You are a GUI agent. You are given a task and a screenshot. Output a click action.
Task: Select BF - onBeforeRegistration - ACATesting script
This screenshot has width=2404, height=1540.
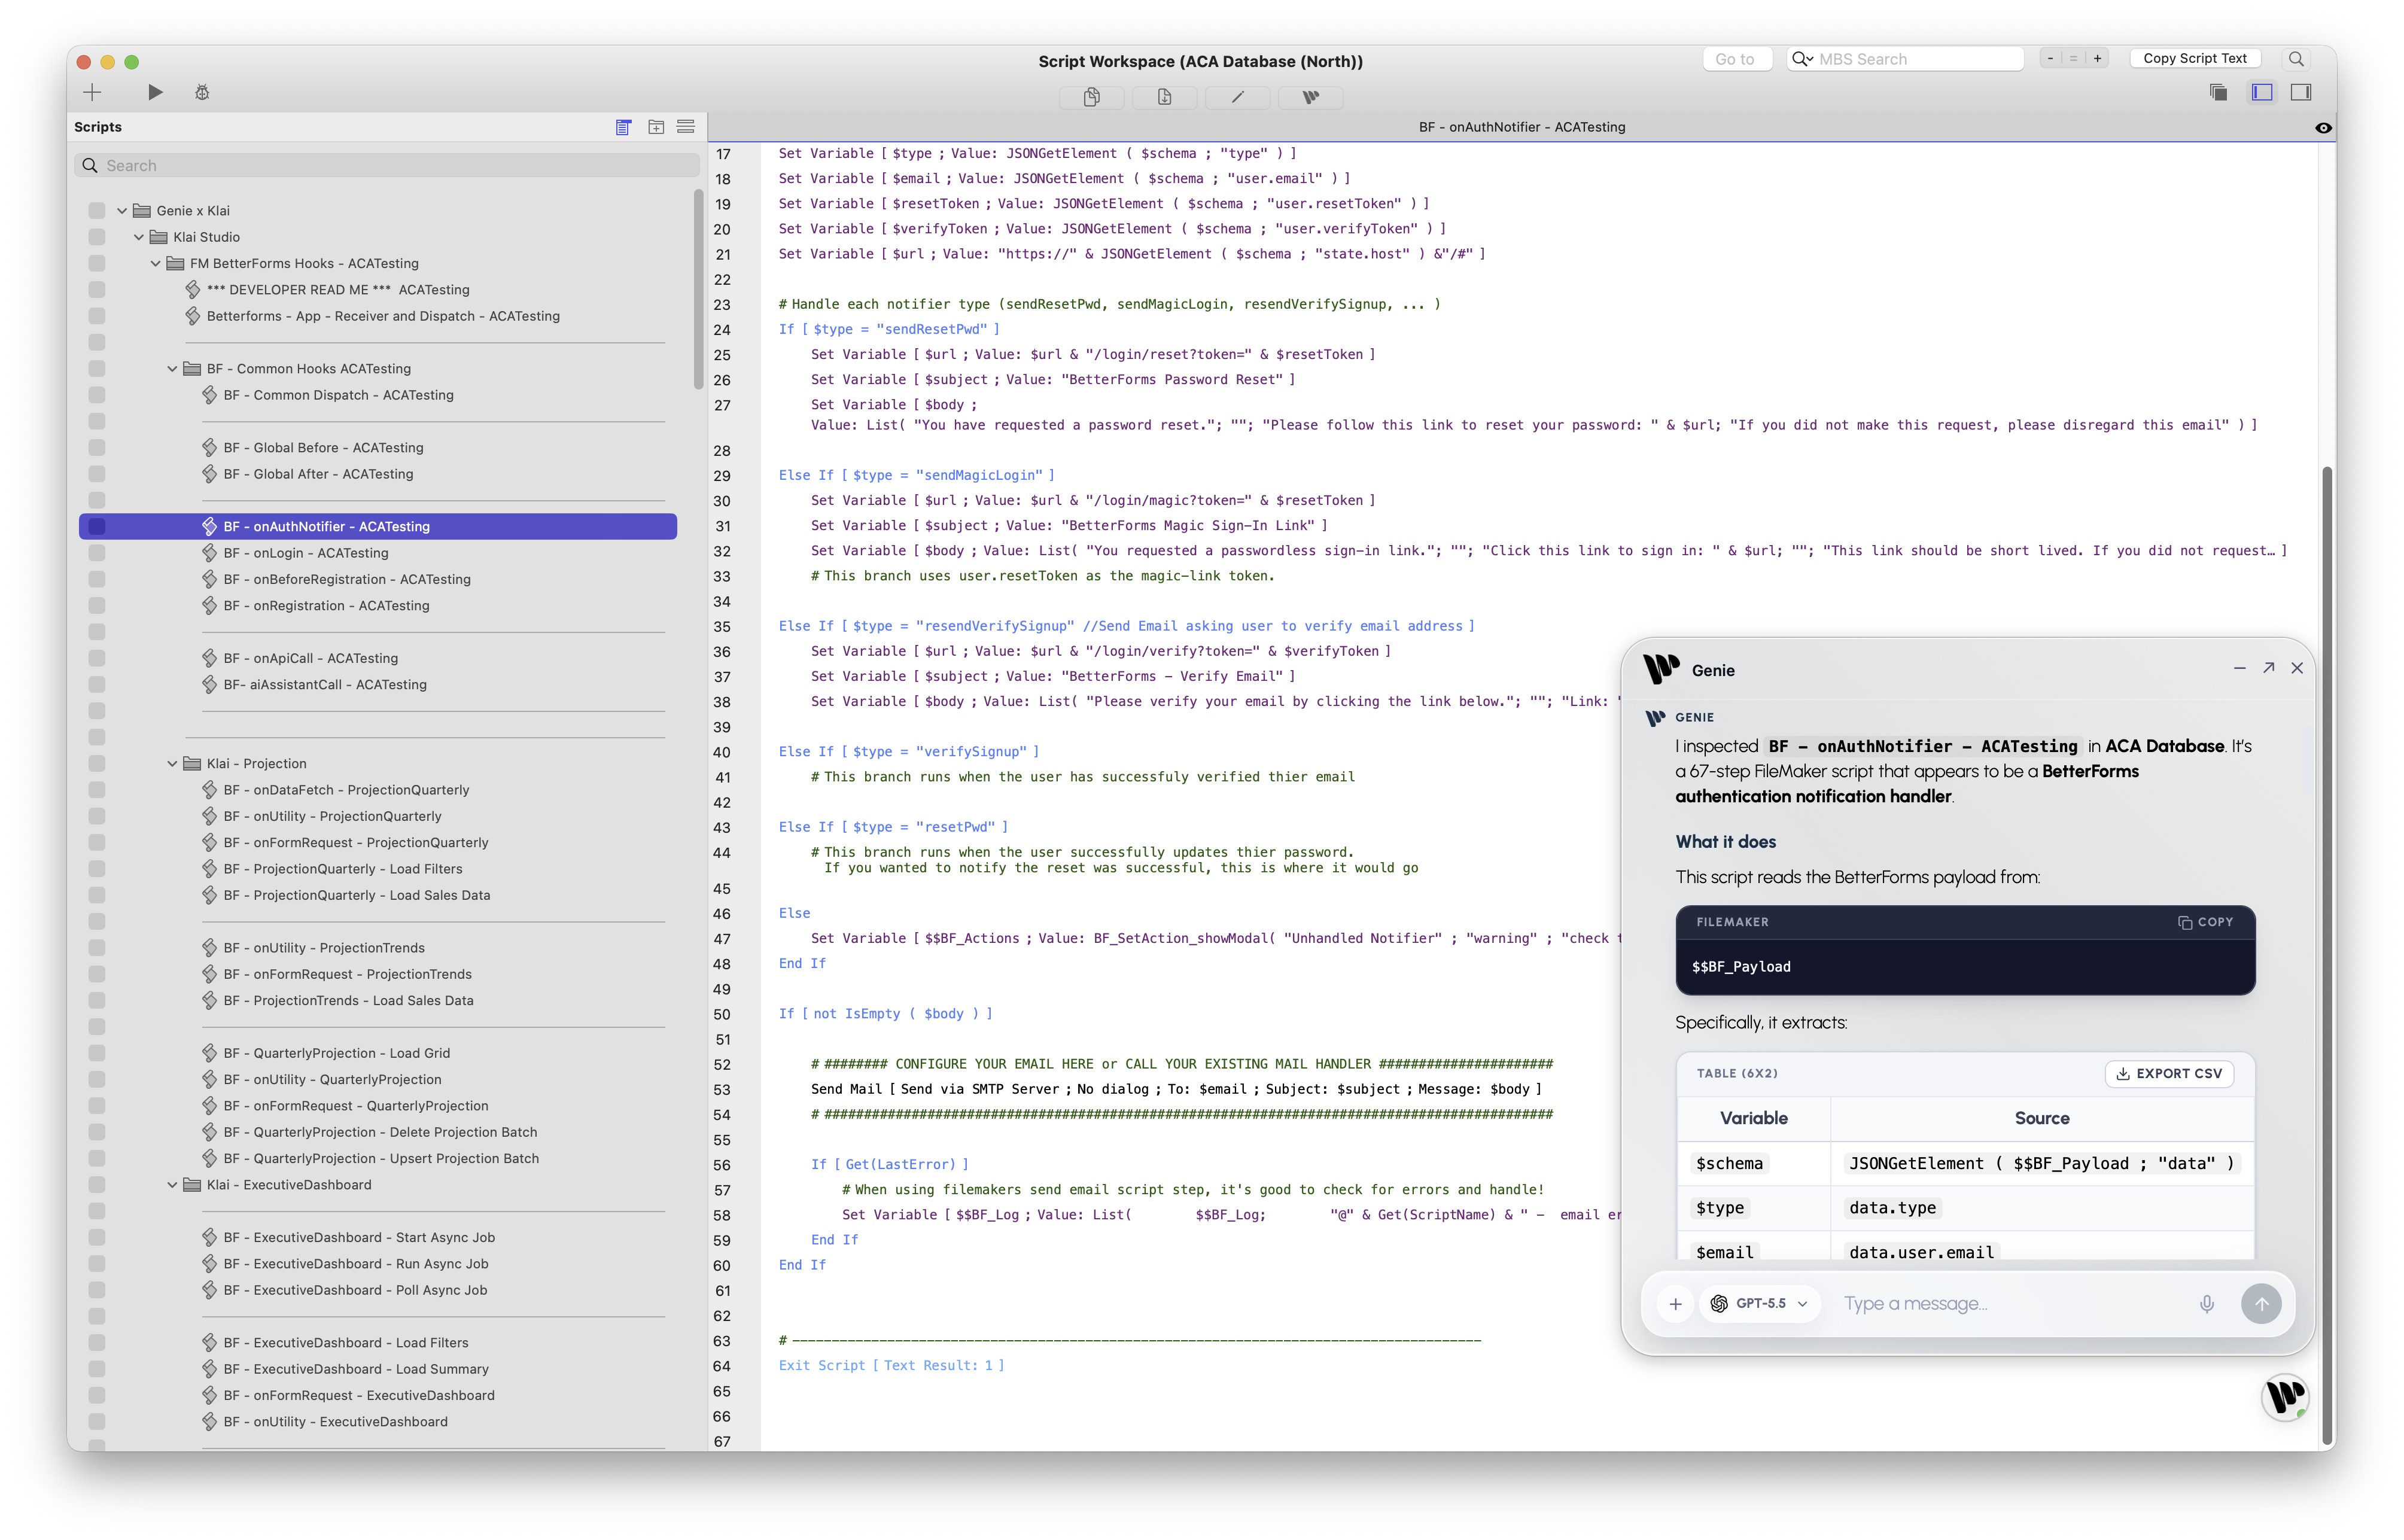pos(347,579)
